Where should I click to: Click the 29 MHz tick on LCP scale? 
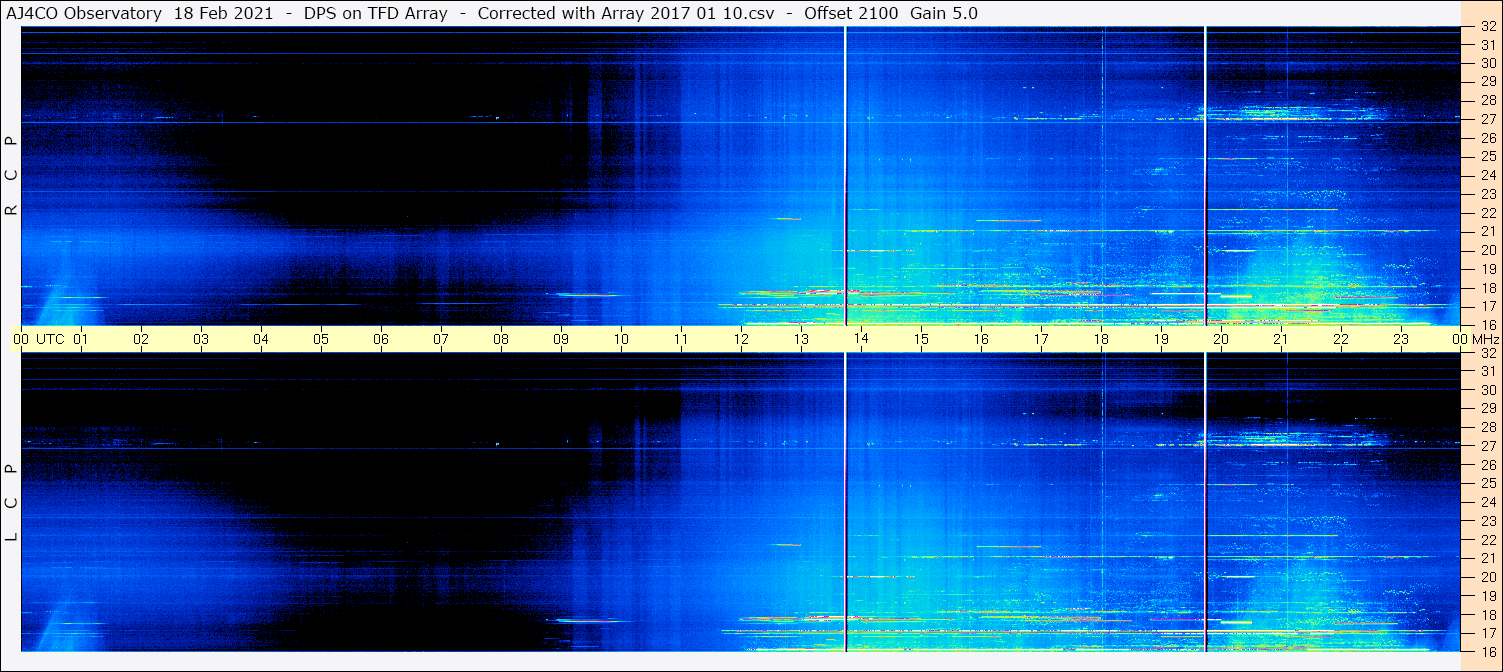point(1488,409)
